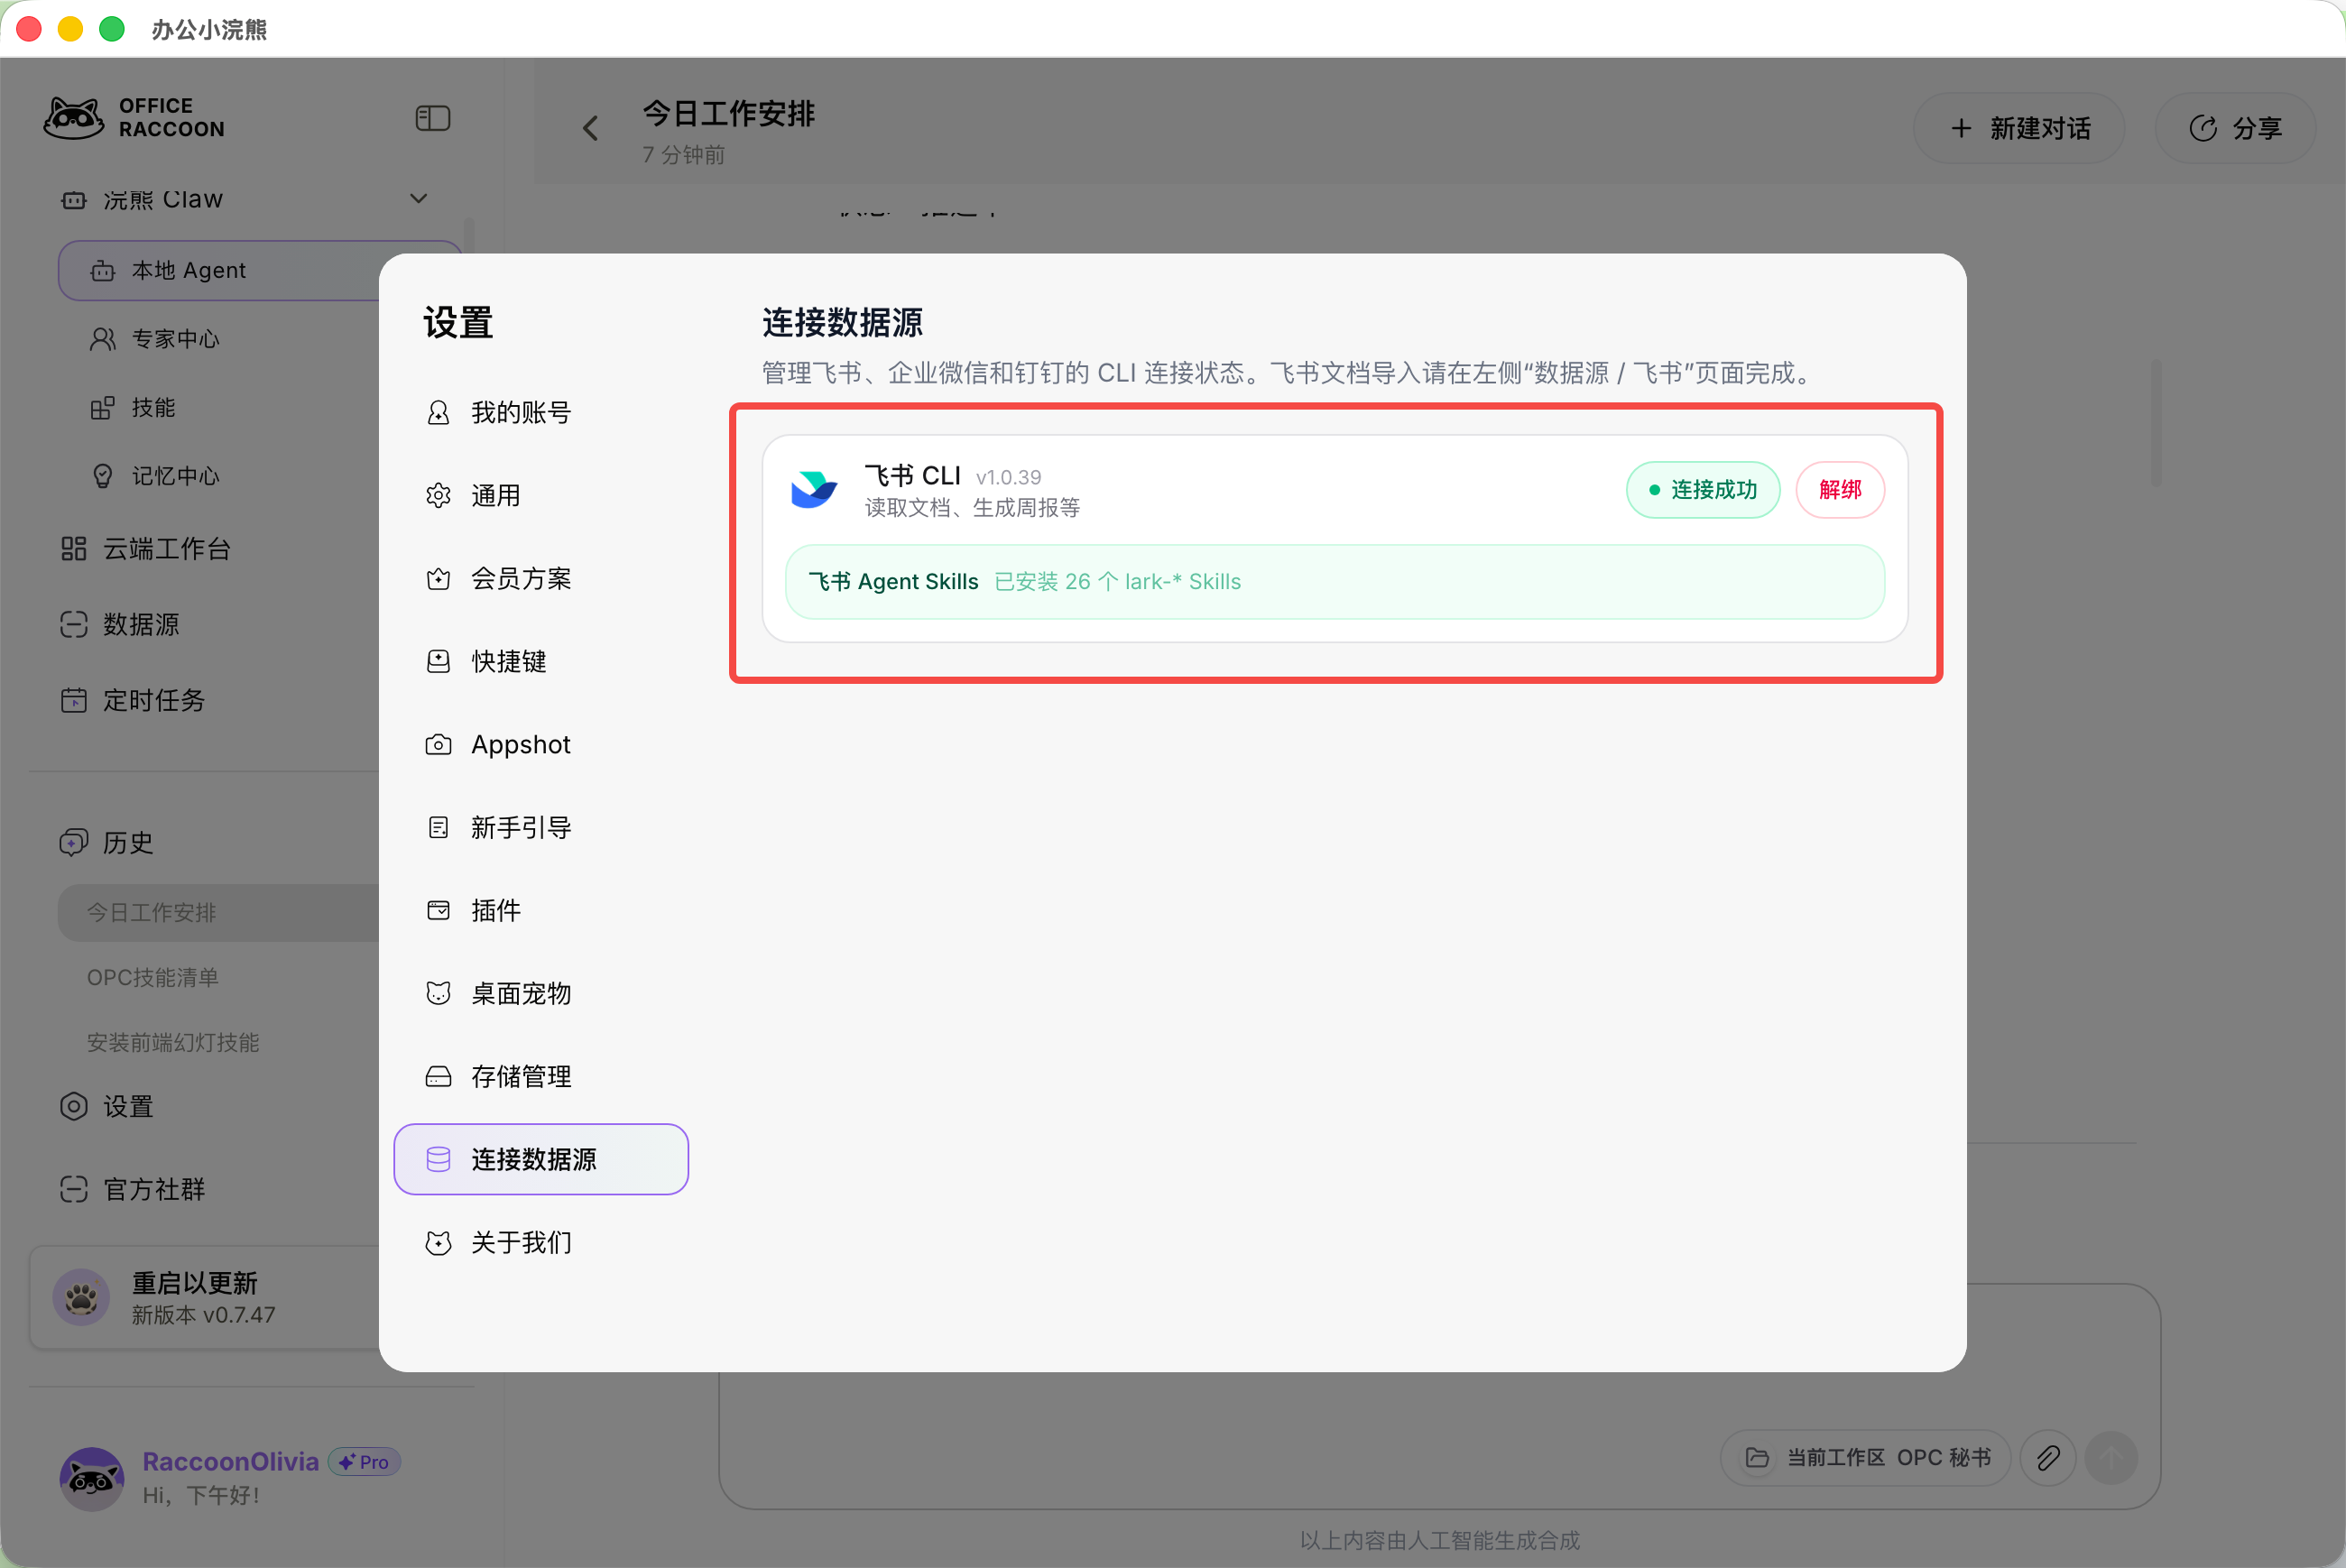
Task: Click 解绑 to unbind Feishu
Action: [1840, 489]
